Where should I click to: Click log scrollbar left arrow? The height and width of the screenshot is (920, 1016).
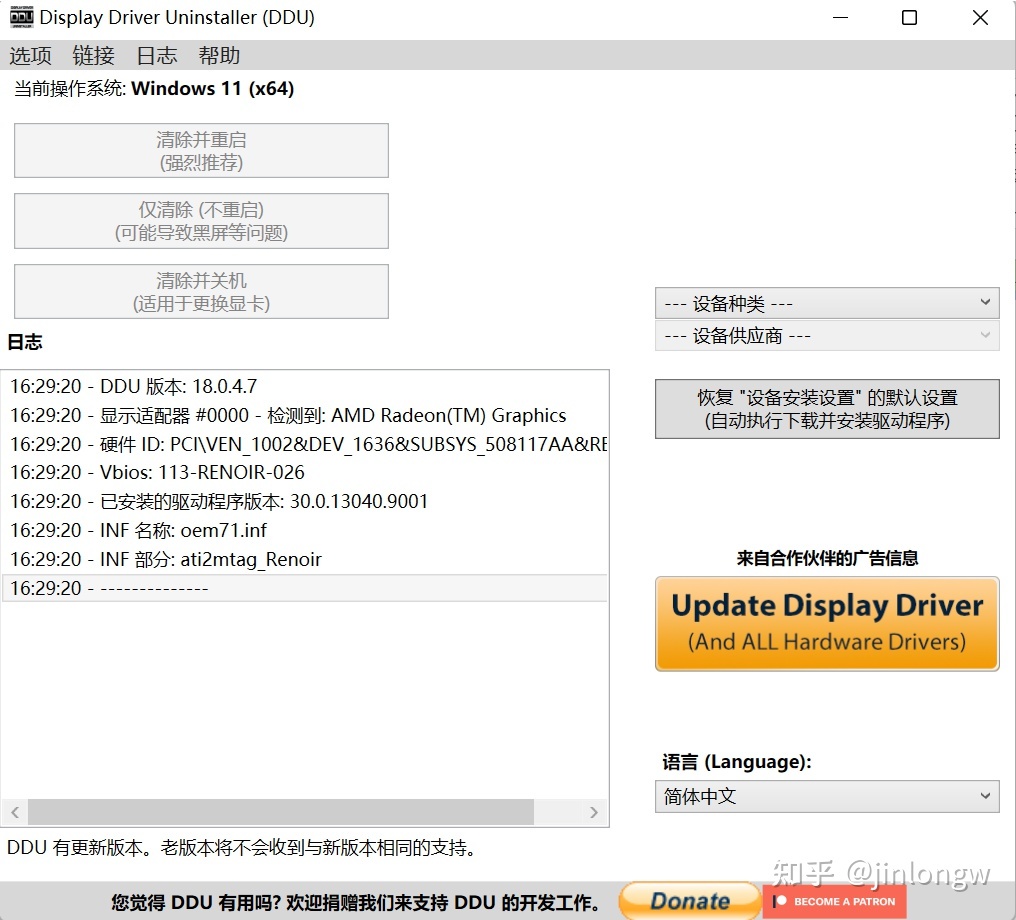pyautogui.click(x=15, y=812)
